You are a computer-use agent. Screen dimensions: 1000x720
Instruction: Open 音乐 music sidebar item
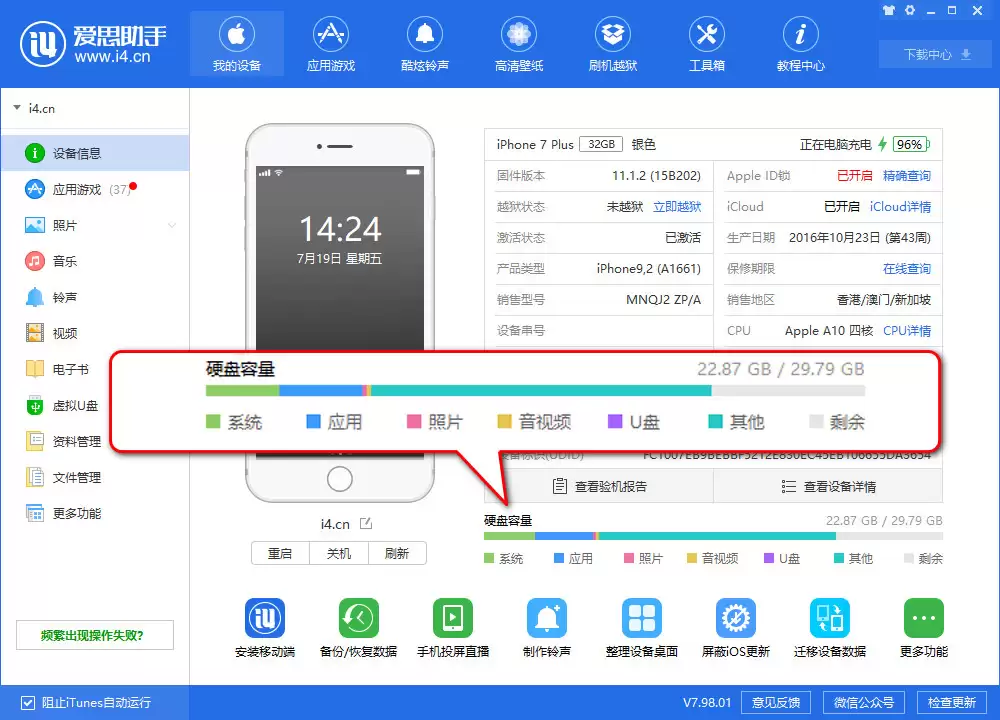click(95, 261)
